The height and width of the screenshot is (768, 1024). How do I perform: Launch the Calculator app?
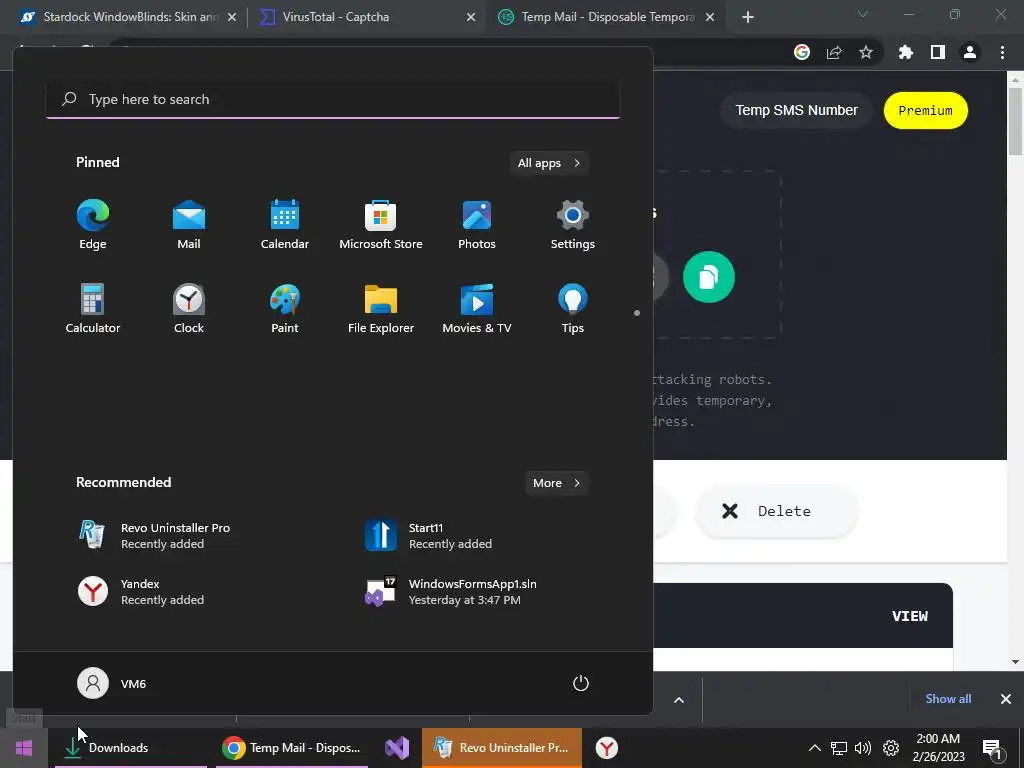(x=93, y=310)
